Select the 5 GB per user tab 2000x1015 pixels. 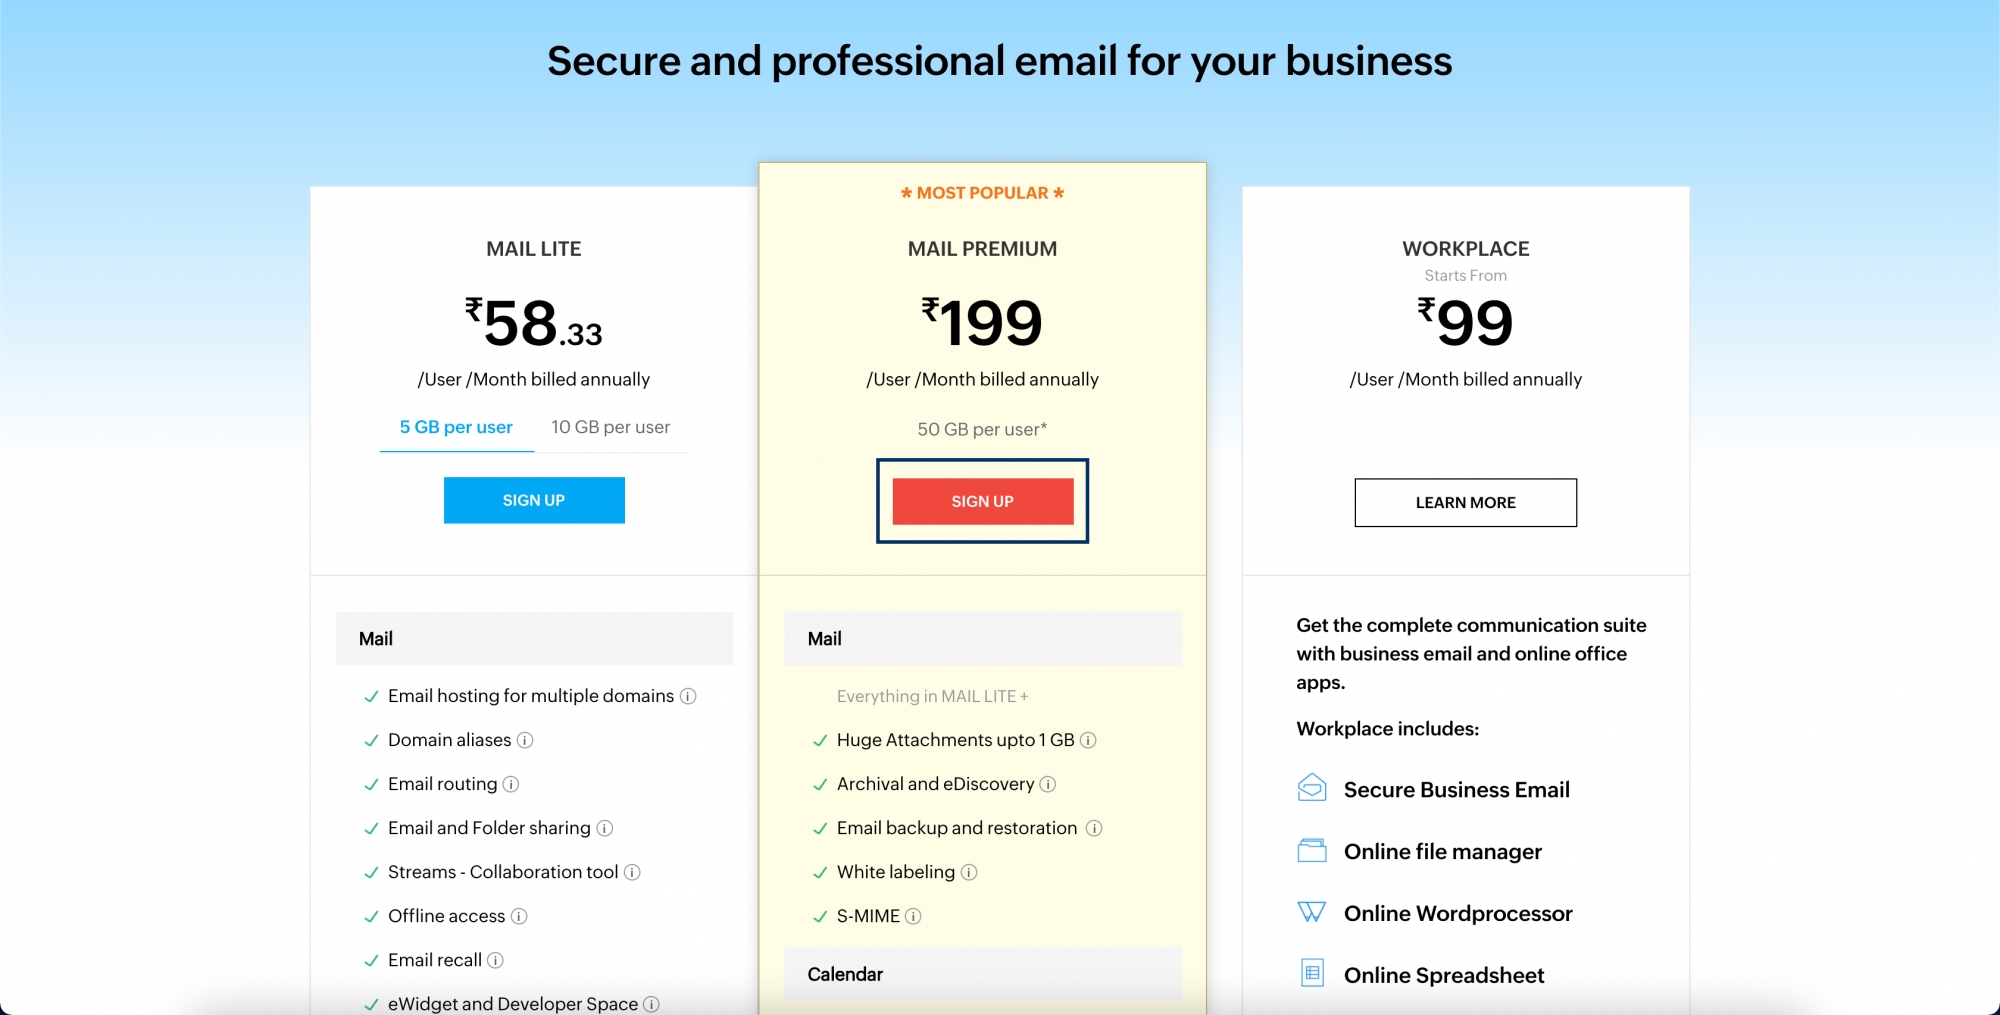coord(455,427)
